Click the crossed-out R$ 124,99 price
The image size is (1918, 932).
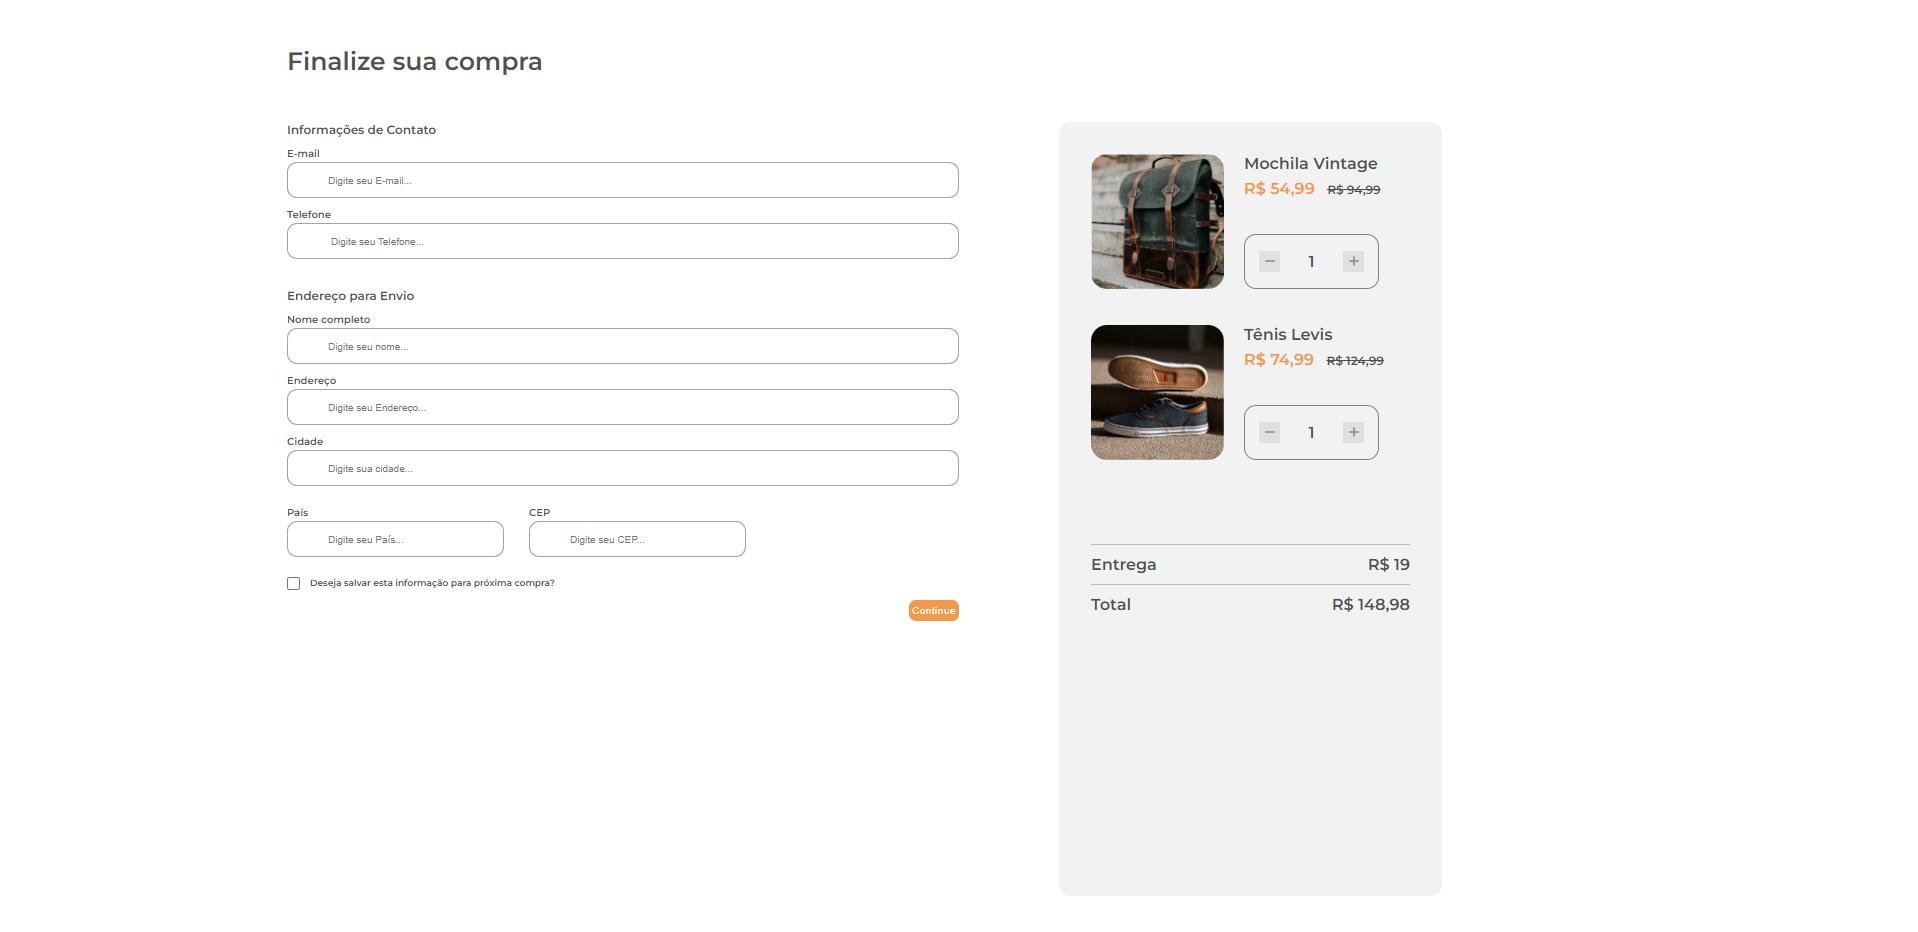[x=1355, y=361]
